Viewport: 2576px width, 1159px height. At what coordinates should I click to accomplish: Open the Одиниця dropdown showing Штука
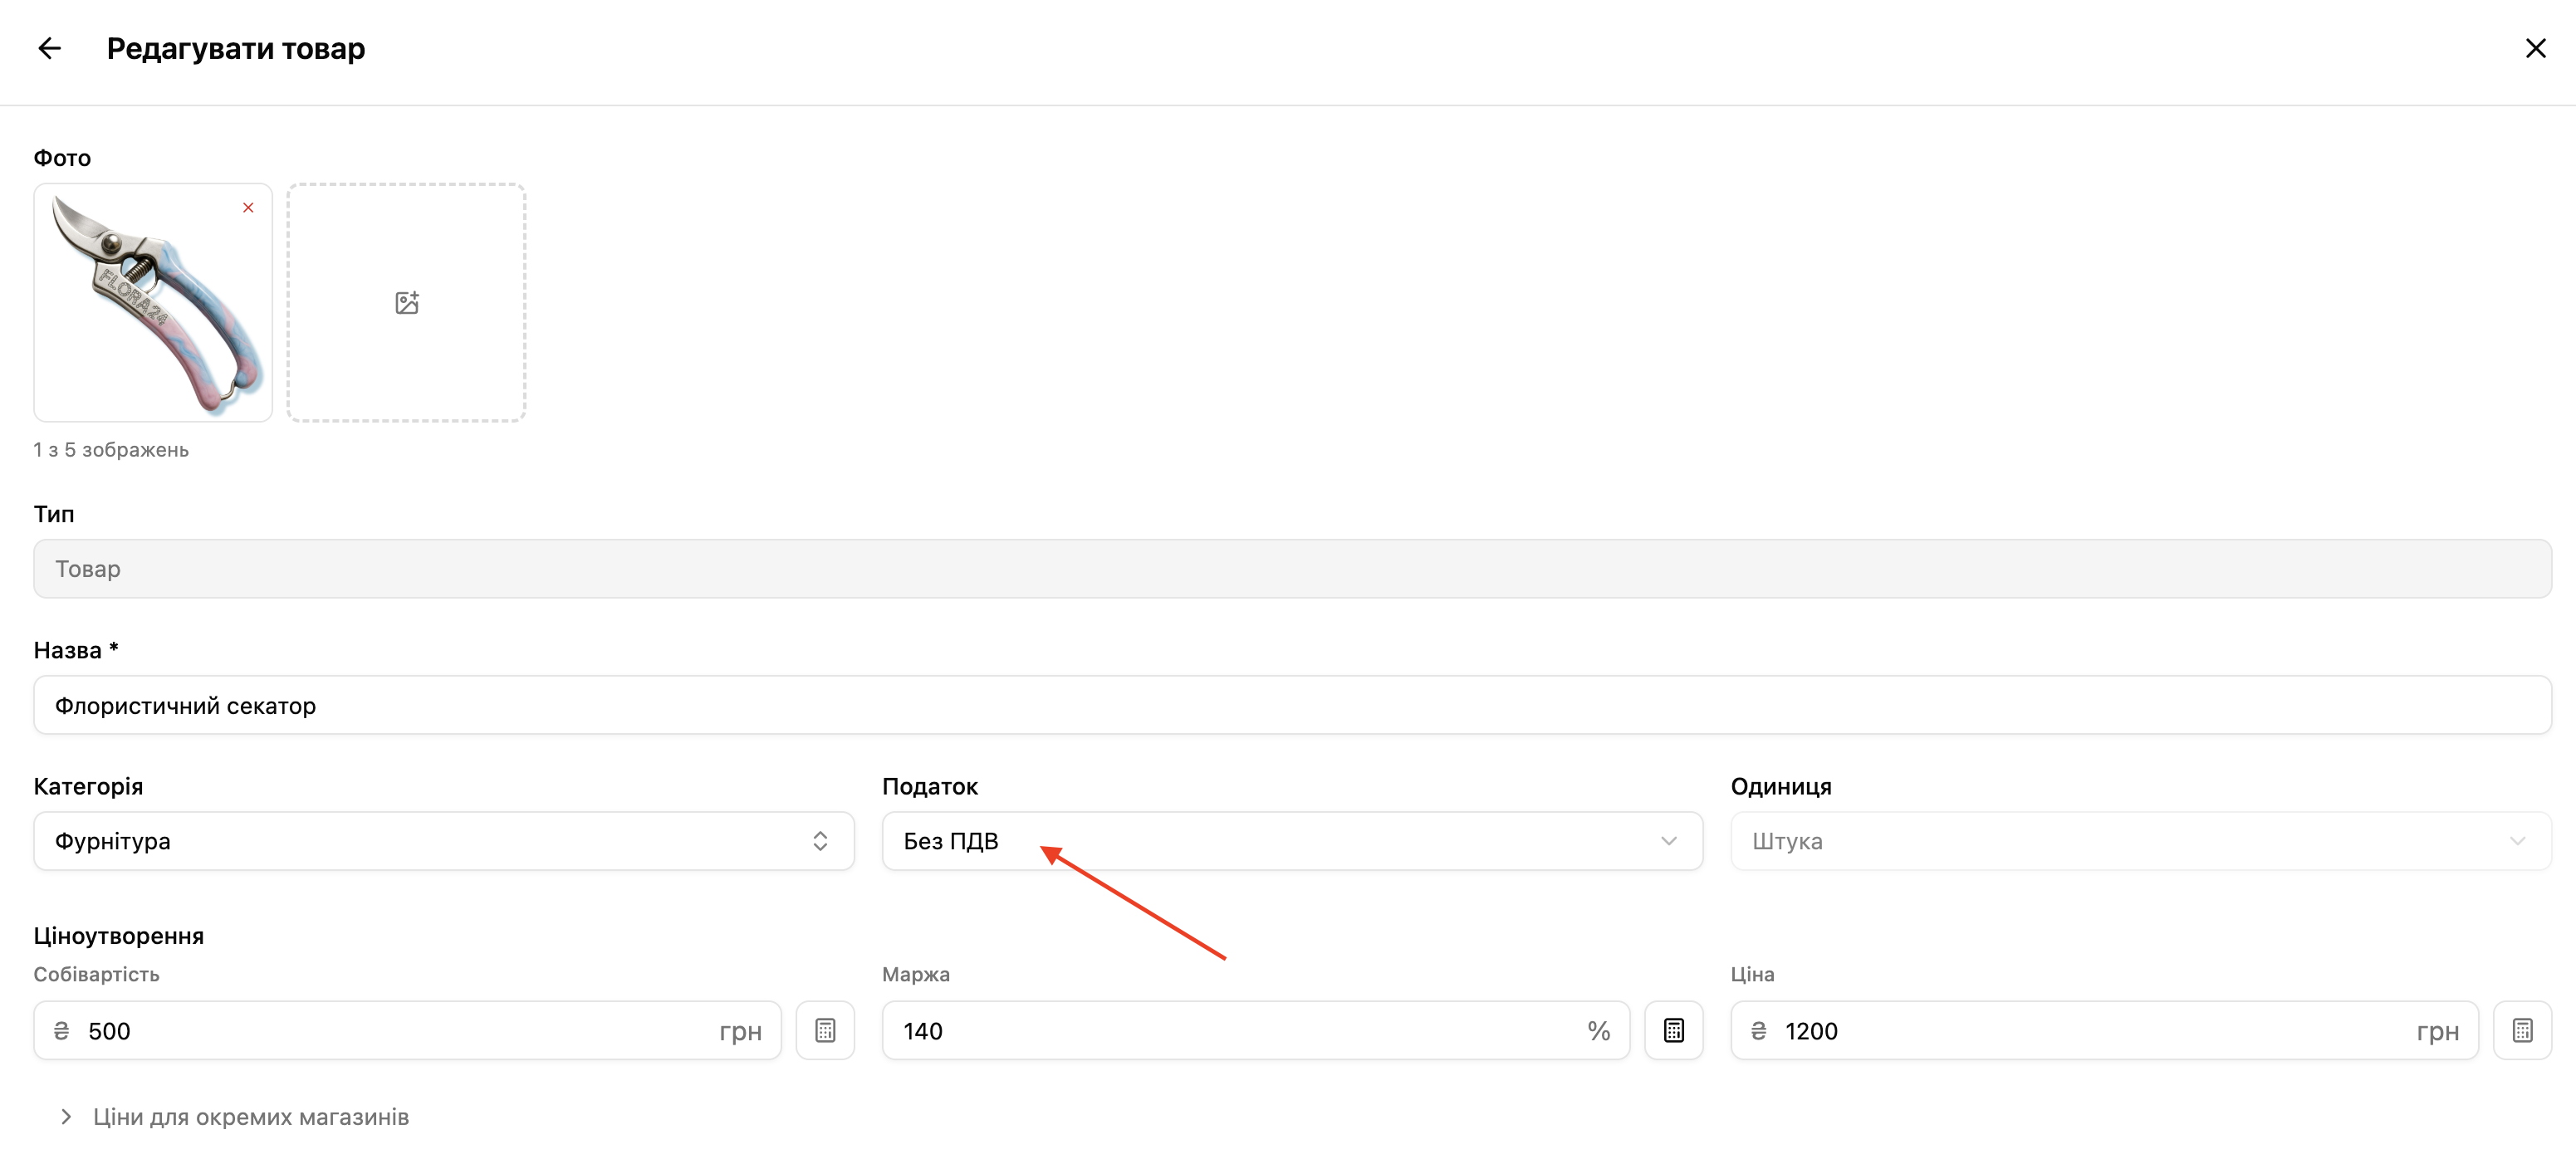click(2140, 841)
